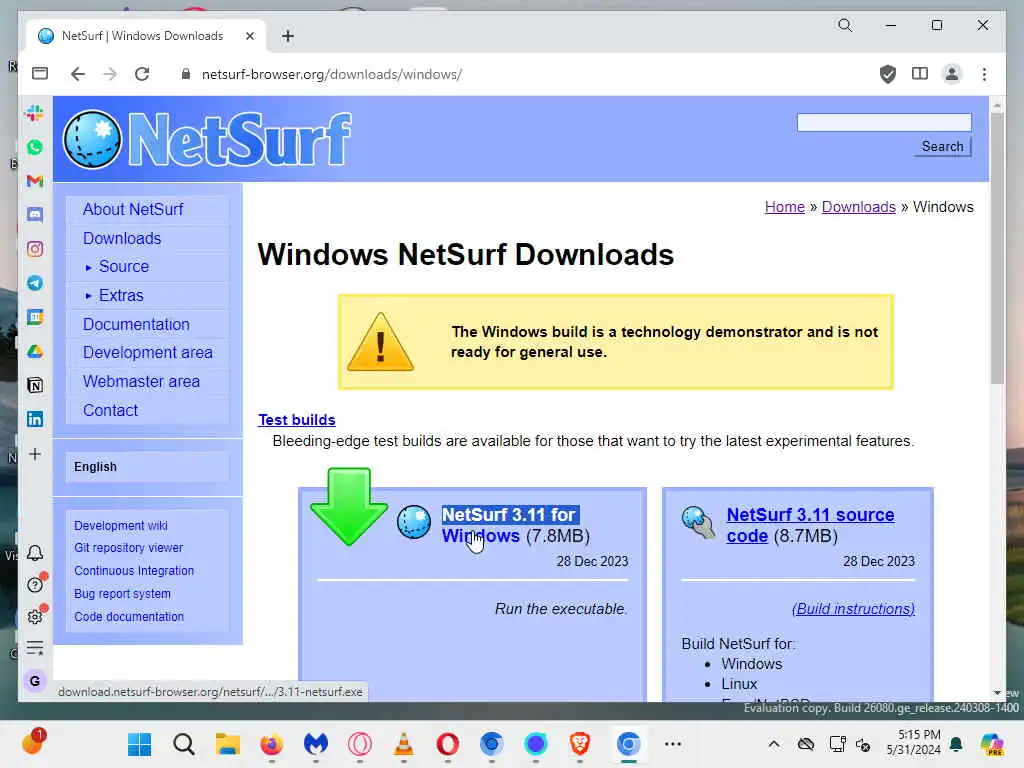Click the G profile avatar in sidebar
Viewport: 1024px width, 768px height.
pos(35,681)
